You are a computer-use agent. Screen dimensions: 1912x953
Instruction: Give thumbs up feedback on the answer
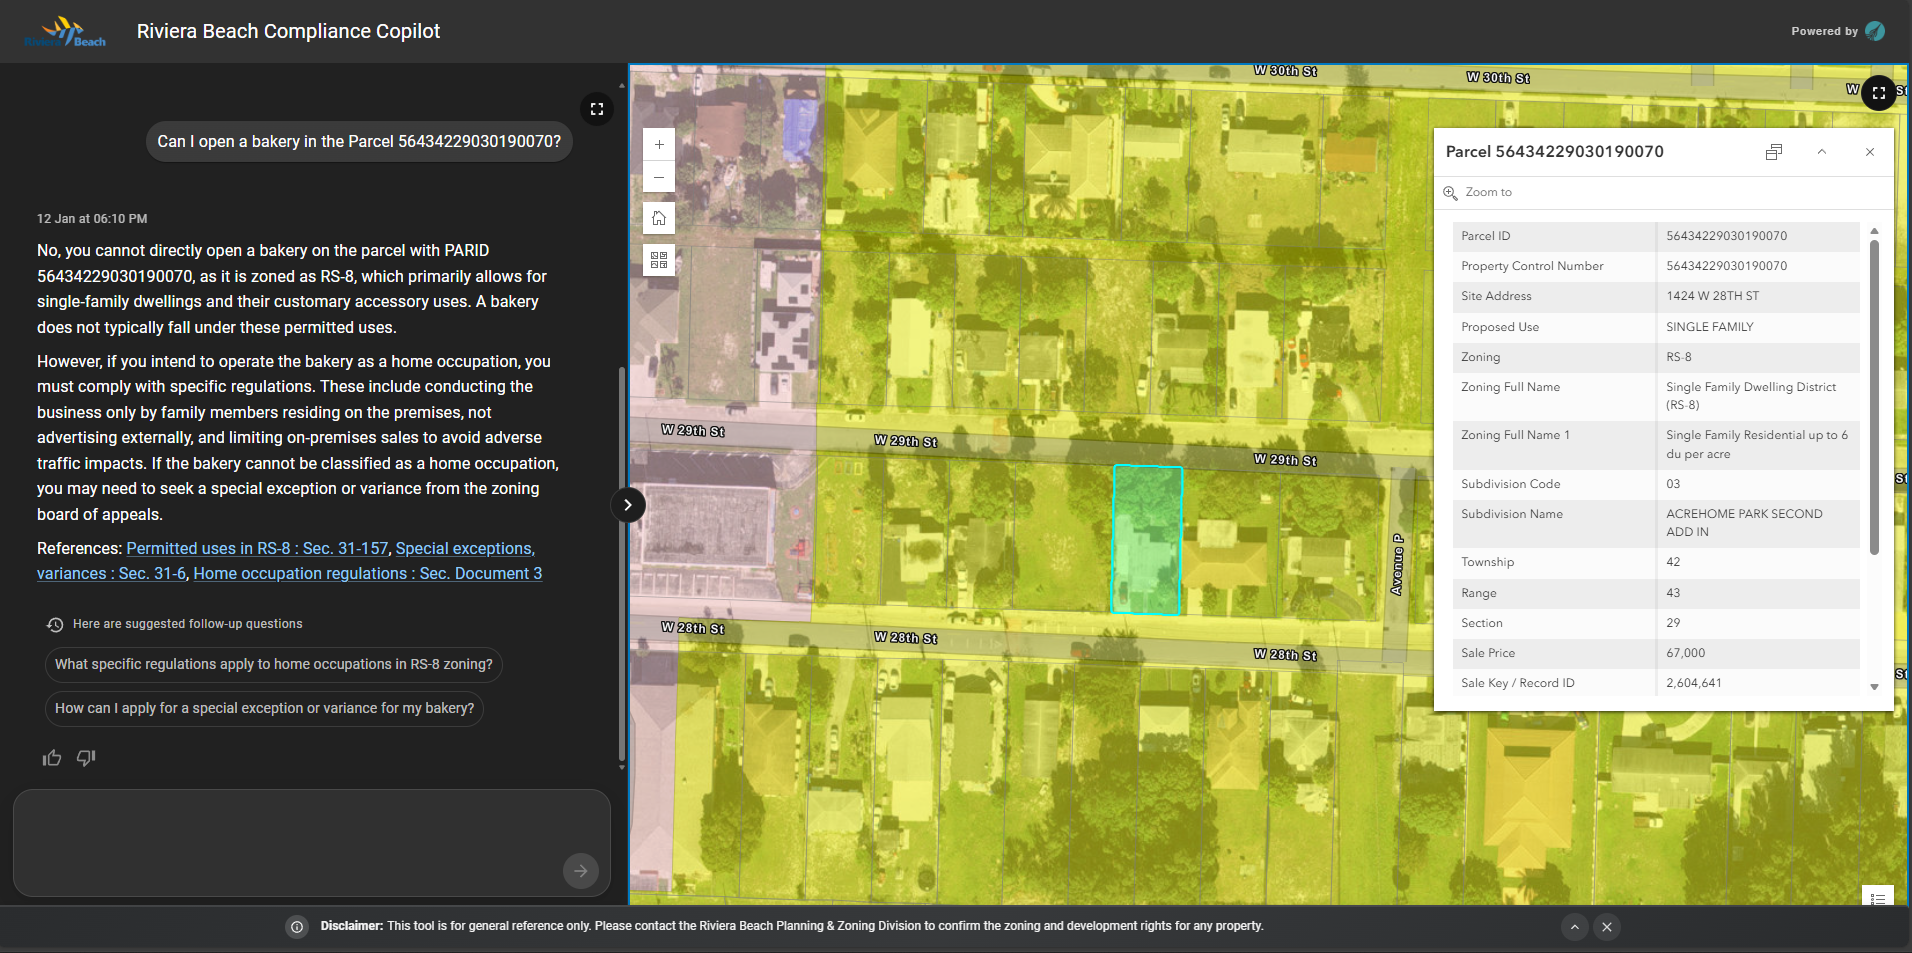(x=52, y=758)
